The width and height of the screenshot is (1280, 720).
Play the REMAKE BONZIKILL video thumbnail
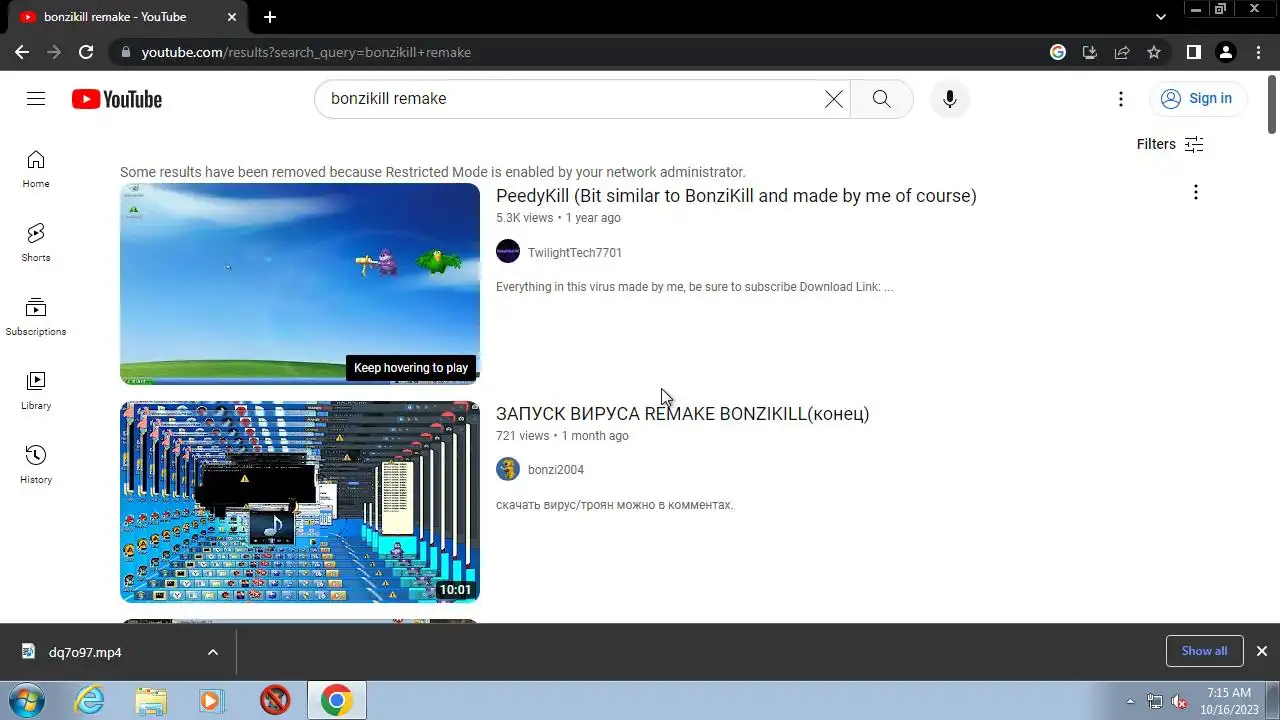(300, 502)
